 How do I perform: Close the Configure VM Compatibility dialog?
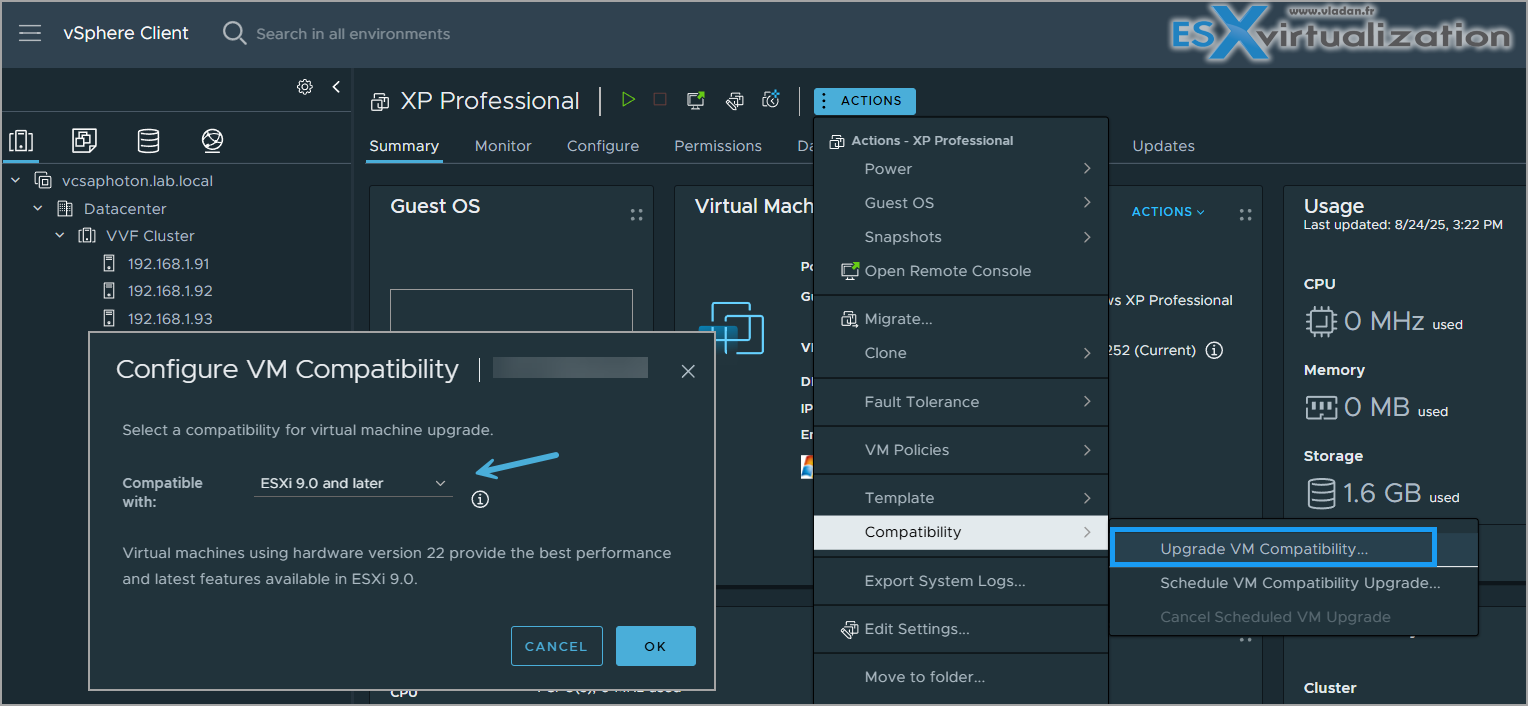(x=688, y=371)
